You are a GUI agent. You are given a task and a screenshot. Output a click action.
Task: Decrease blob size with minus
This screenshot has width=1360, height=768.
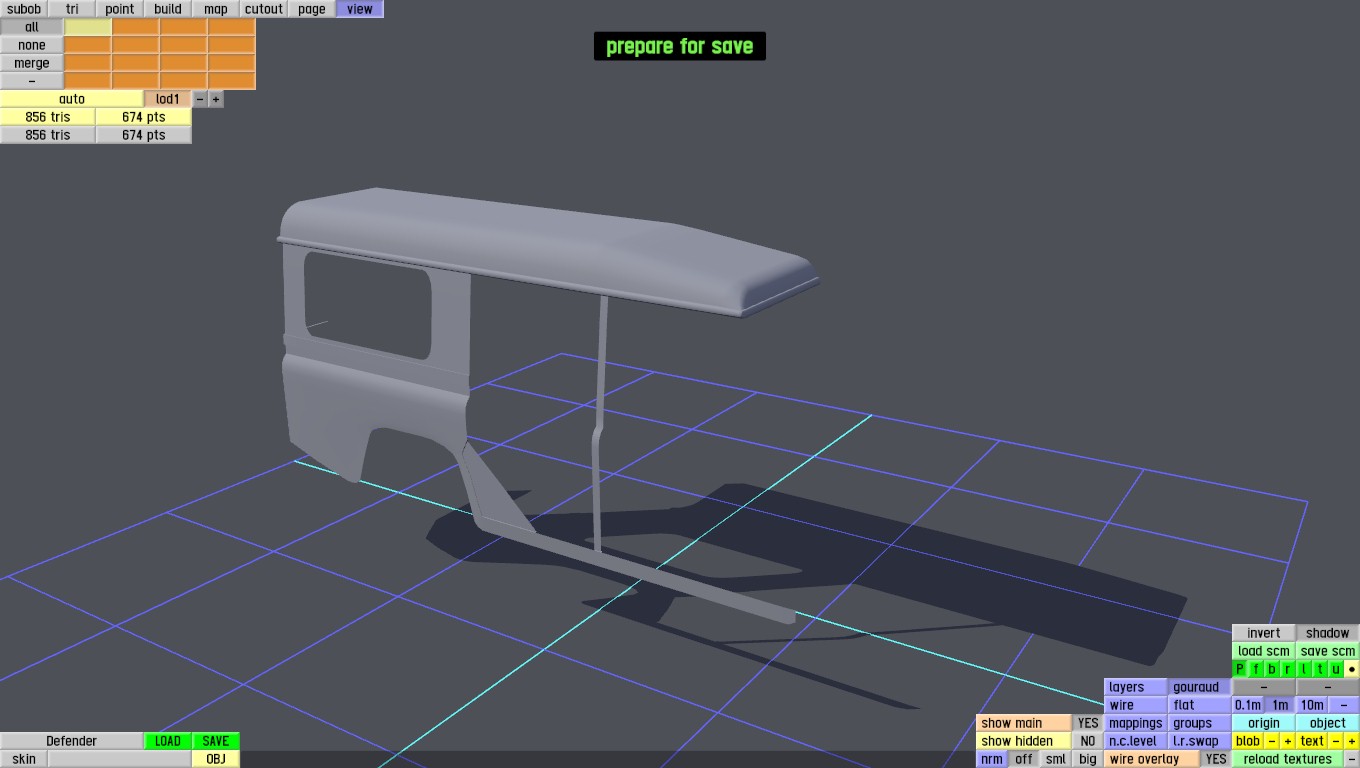pyautogui.click(x=1272, y=741)
